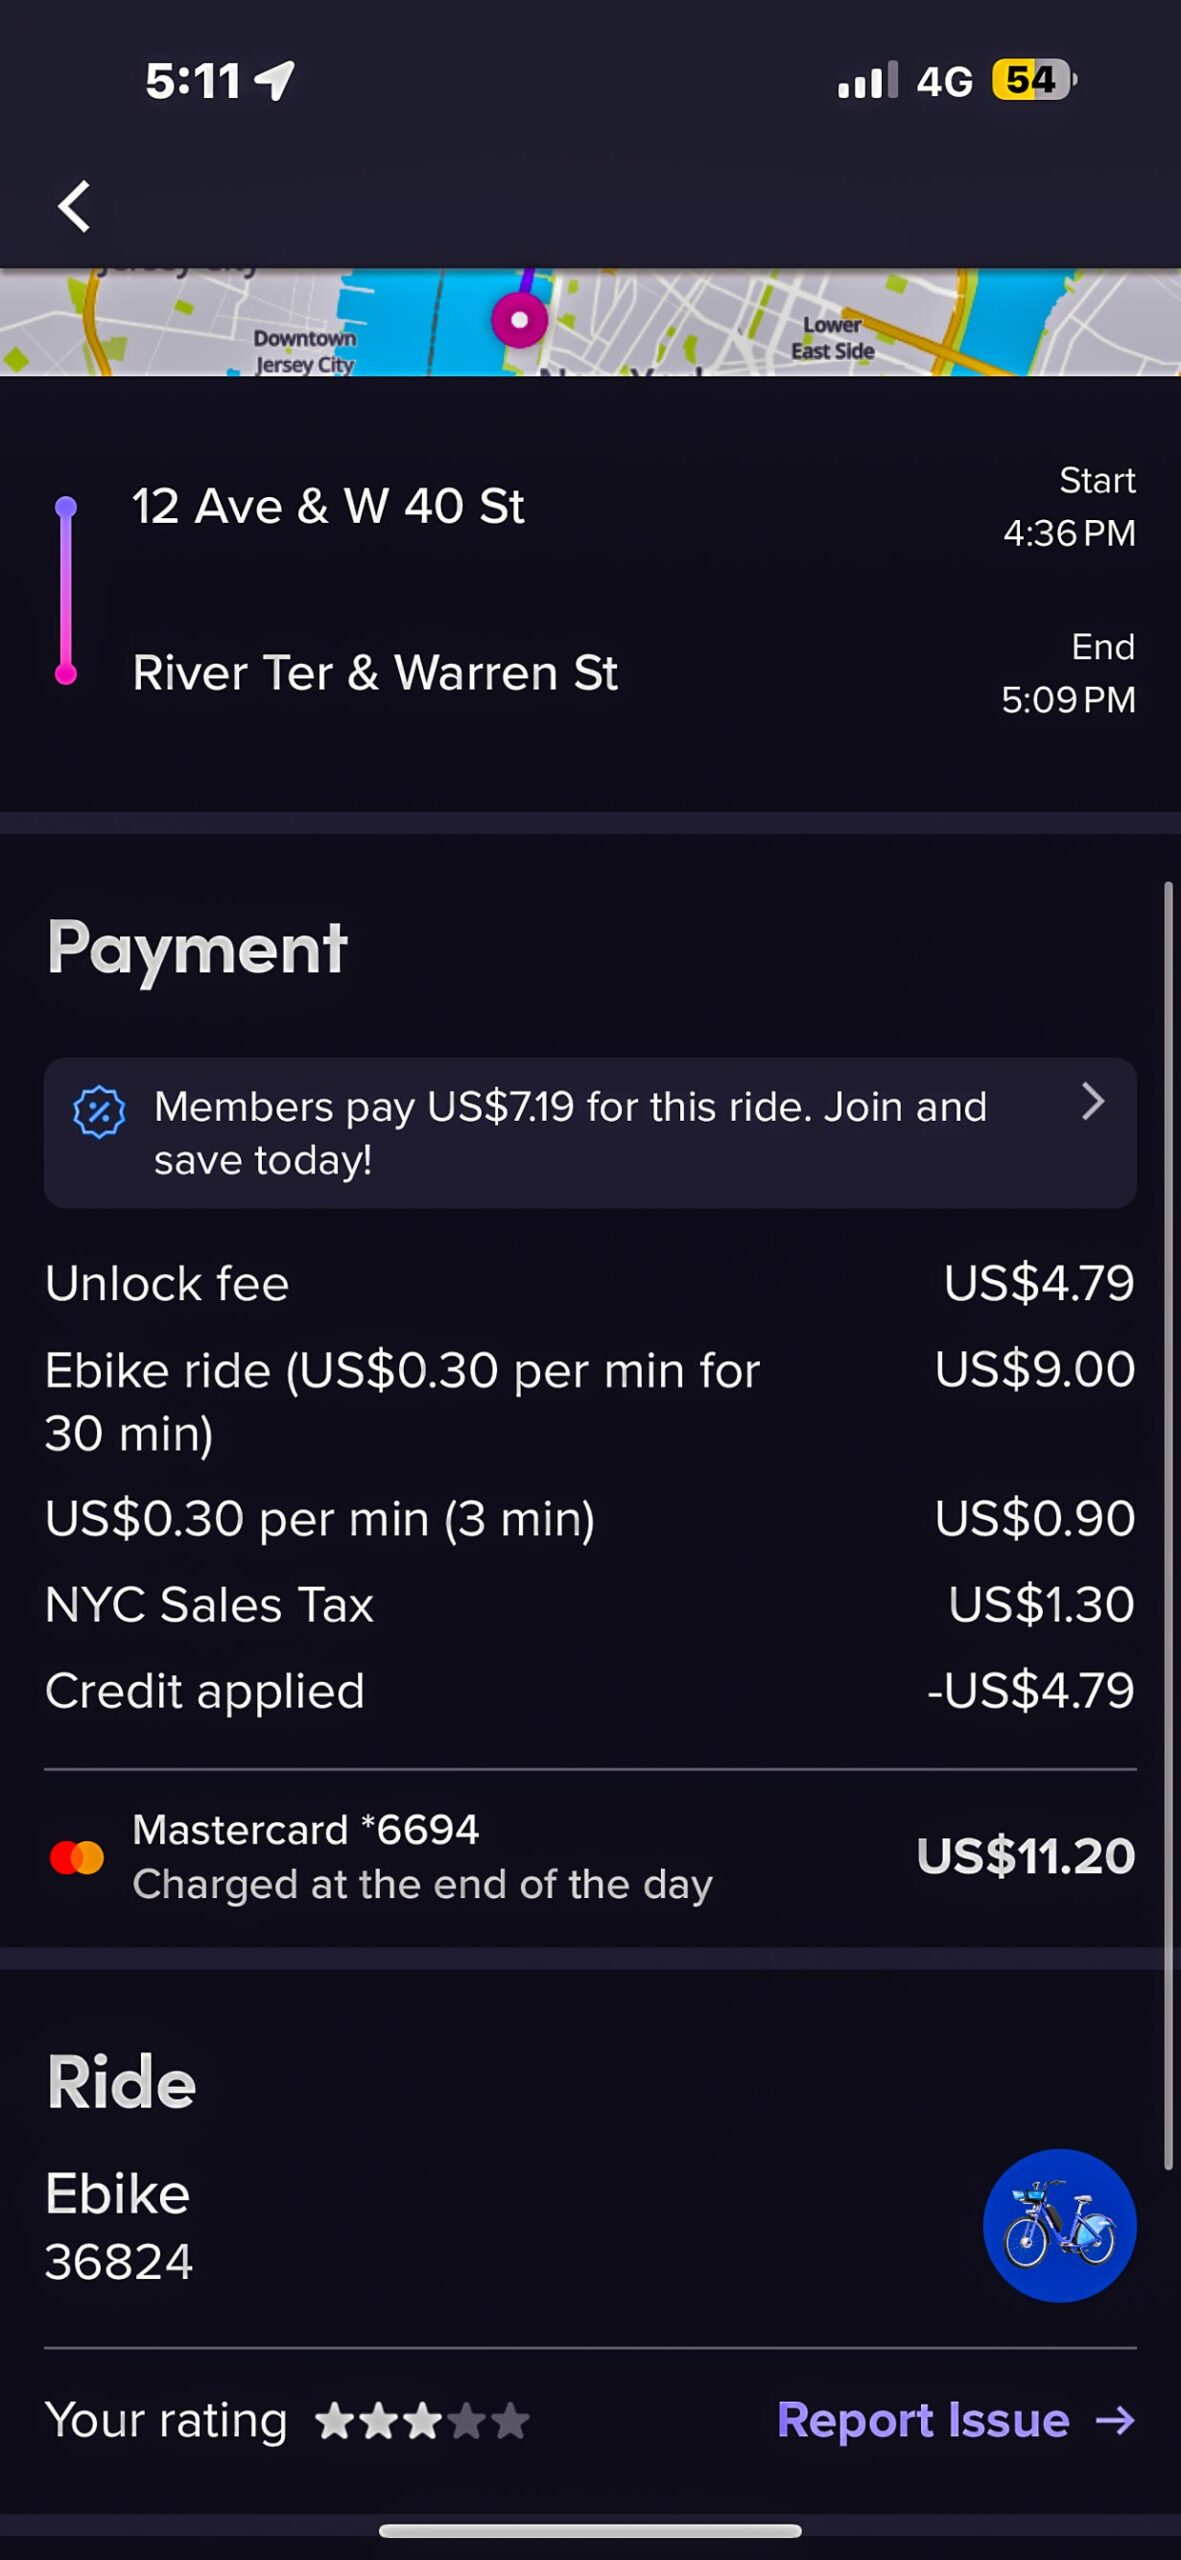The image size is (1181, 2560).
Task: Tap the back arrow icon
Action: pos(74,207)
